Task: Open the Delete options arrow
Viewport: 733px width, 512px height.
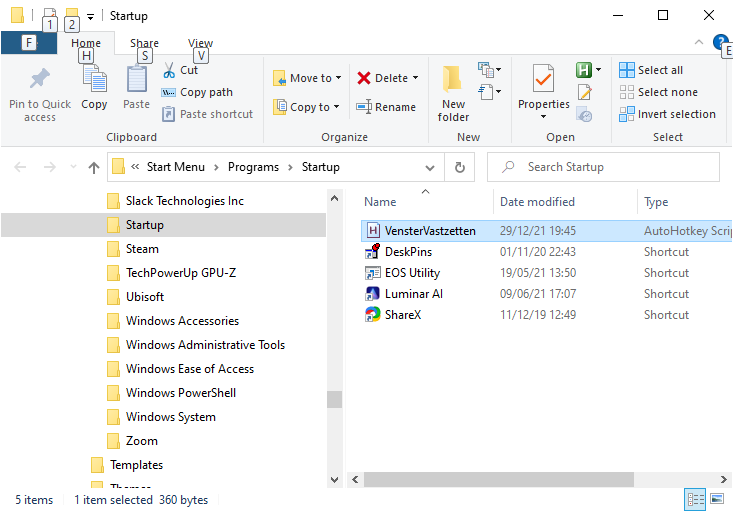Action: (416, 78)
